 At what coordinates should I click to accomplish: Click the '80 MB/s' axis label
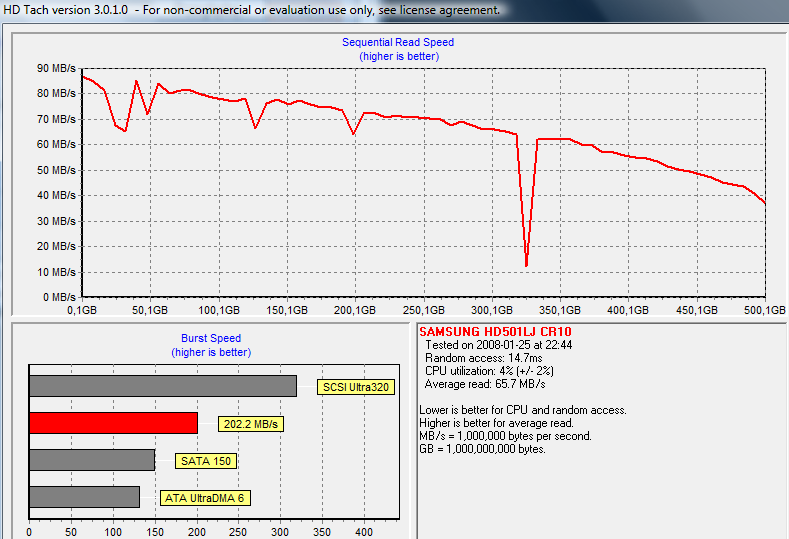pos(56,94)
